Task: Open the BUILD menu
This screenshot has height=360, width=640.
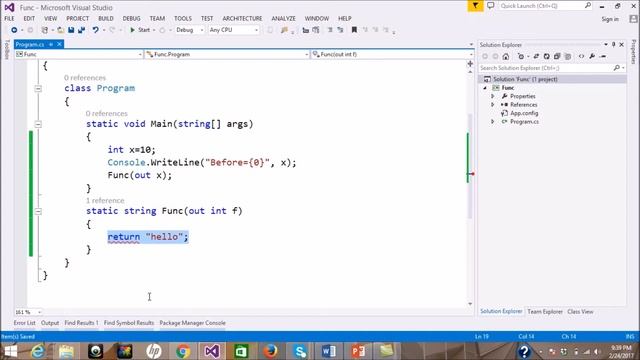Action: (x=106, y=18)
